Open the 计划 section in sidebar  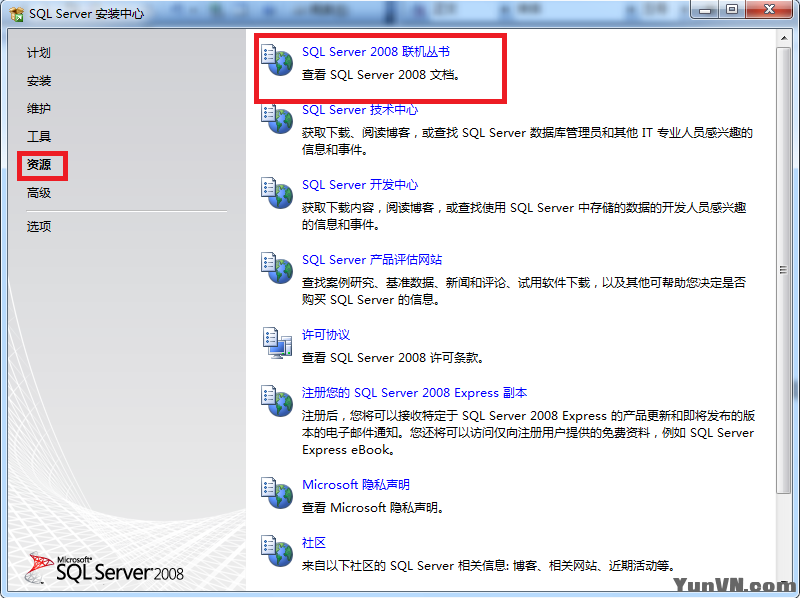pos(39,53)
